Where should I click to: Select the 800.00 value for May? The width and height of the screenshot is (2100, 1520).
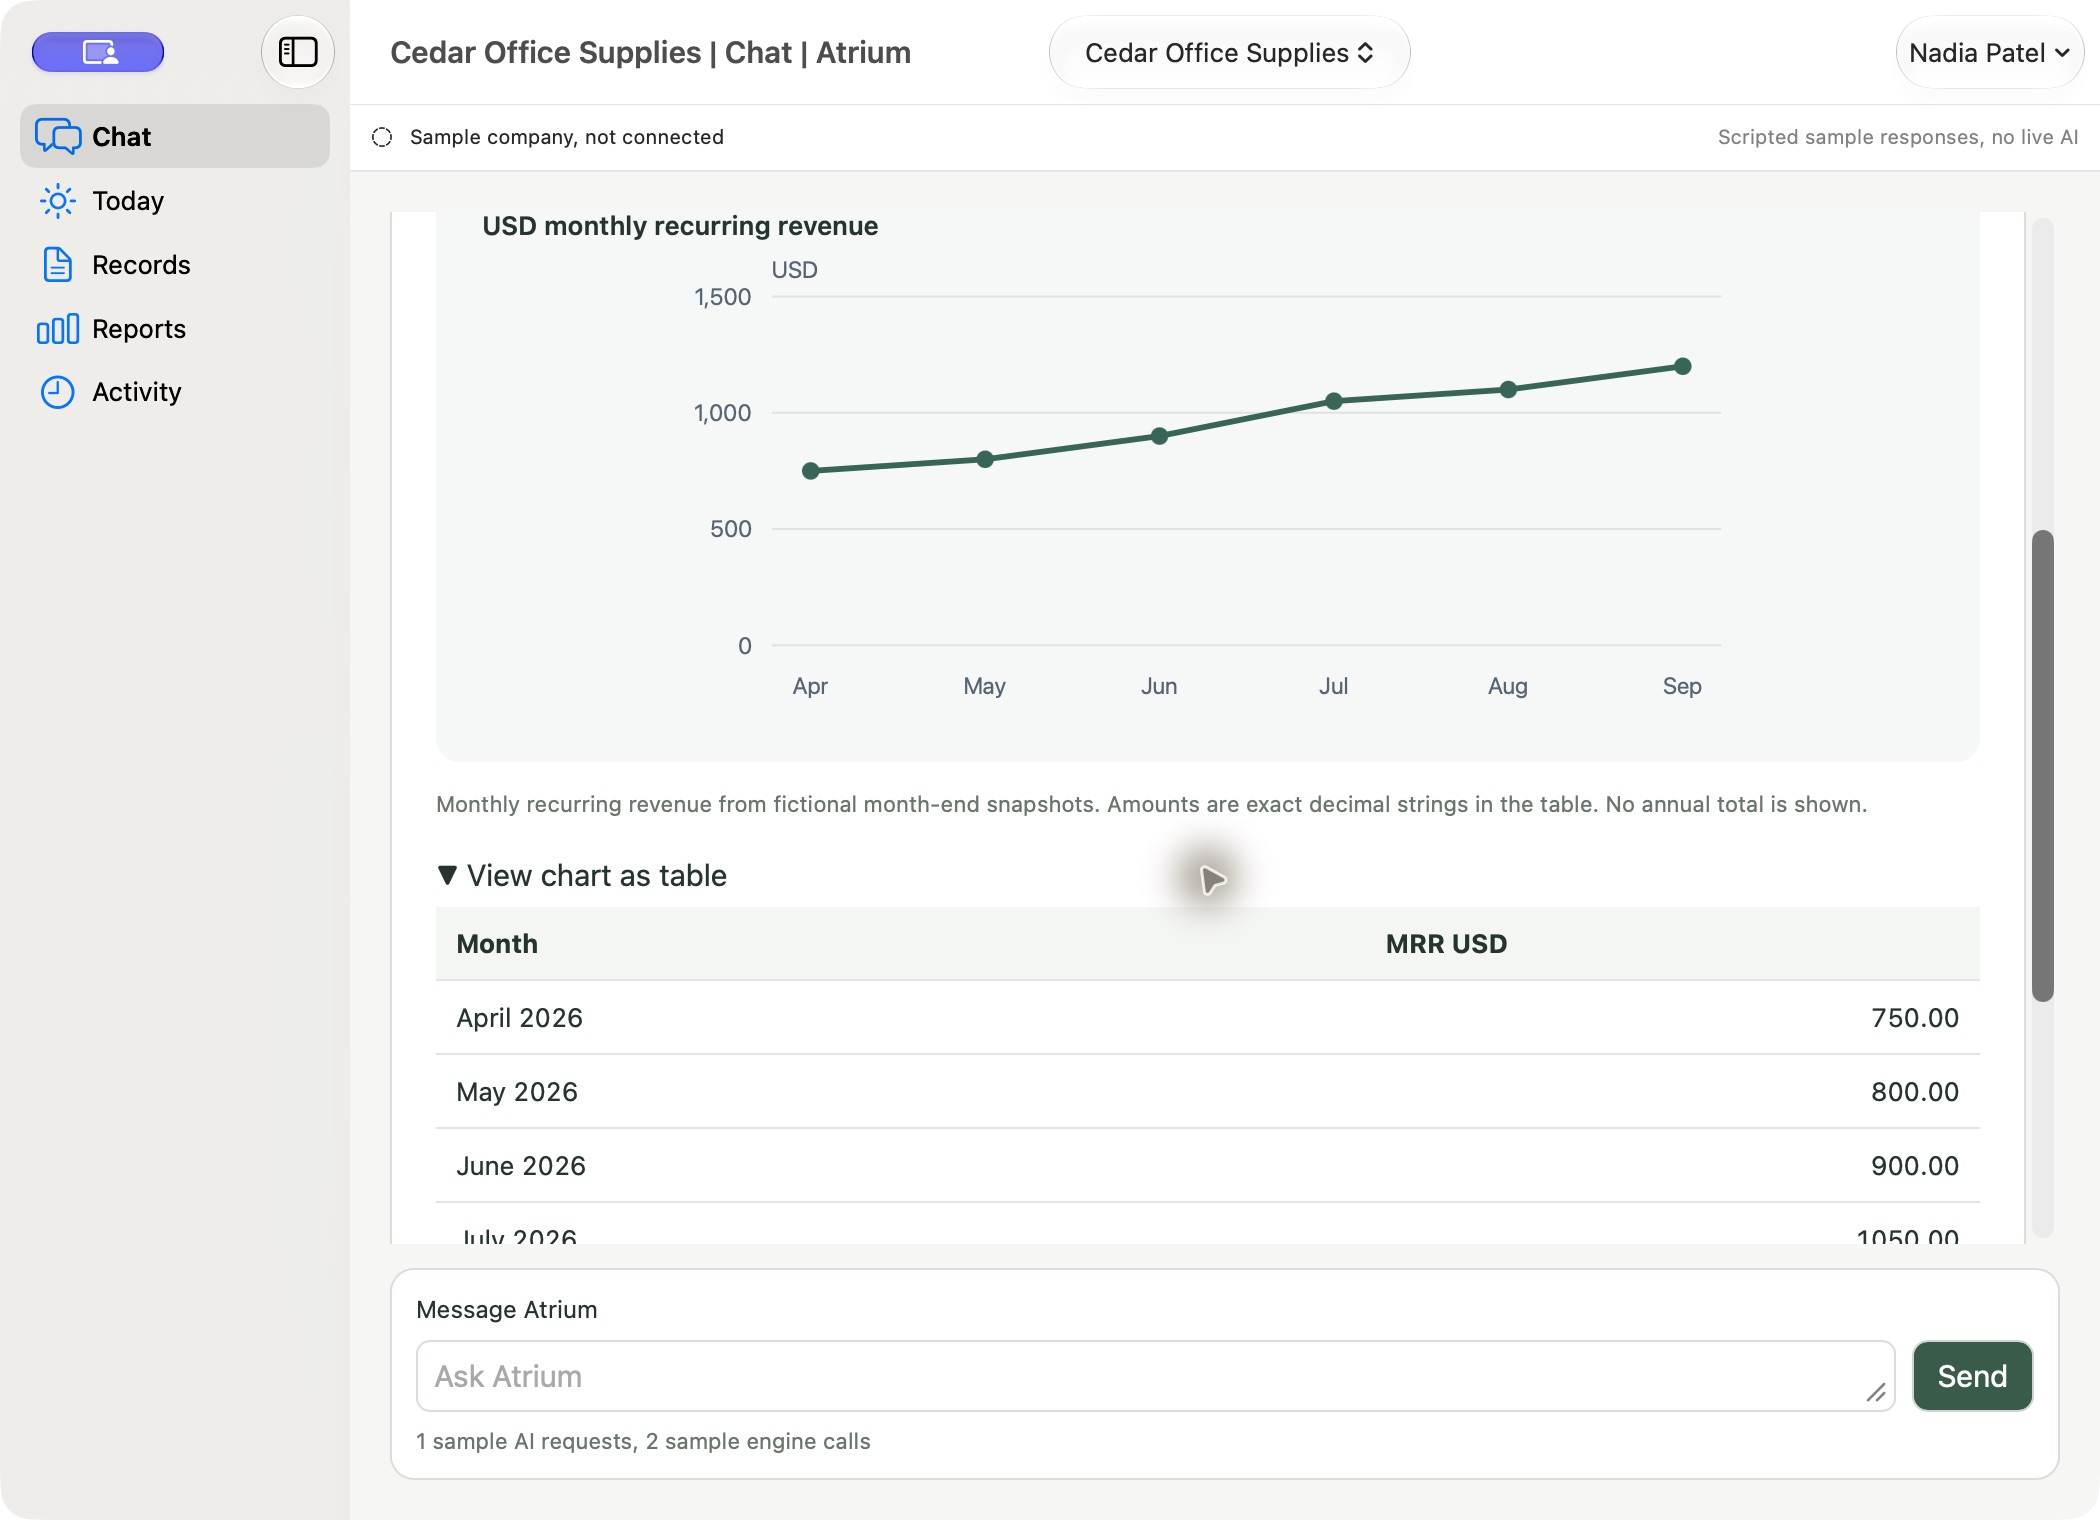[1915, 1091]
